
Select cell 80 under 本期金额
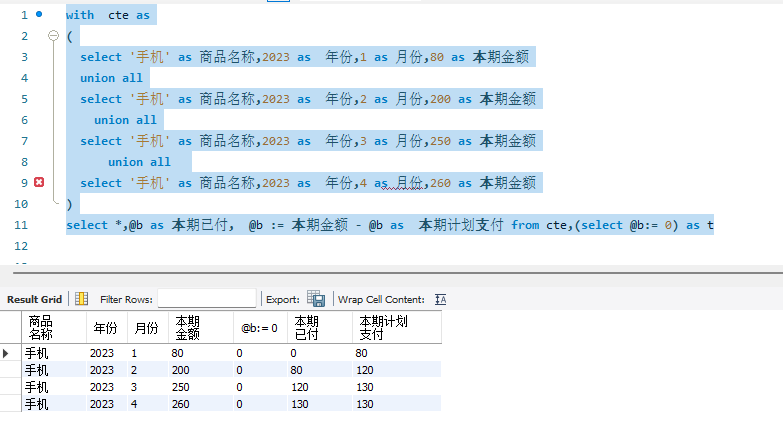[201, 353]
